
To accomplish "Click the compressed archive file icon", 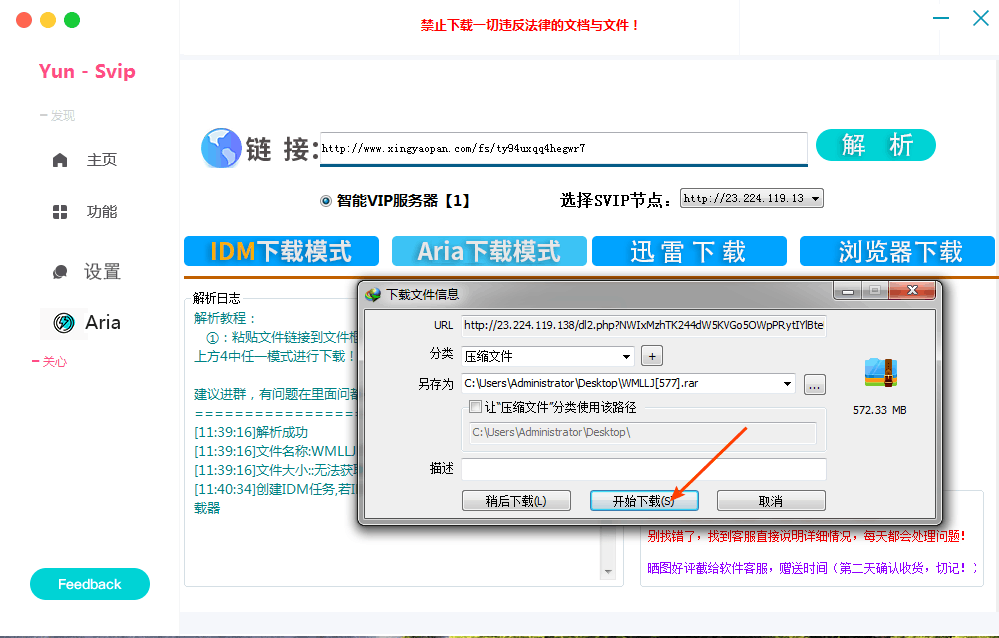I will click(x=880, y=373).
